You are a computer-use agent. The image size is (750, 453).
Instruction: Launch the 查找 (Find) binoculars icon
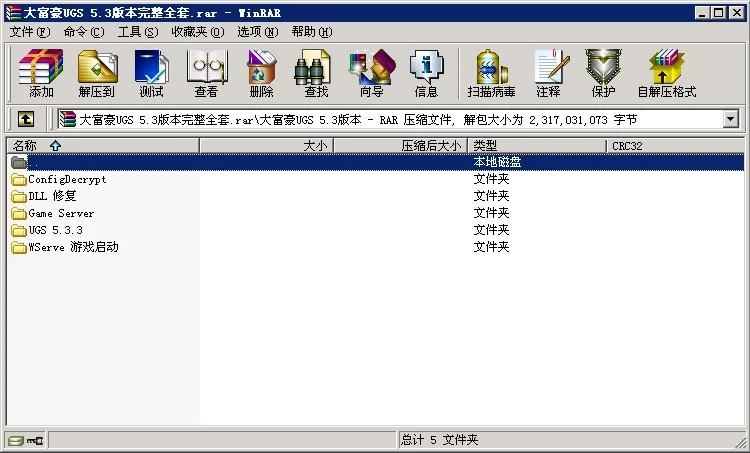[x=316, y=73]
